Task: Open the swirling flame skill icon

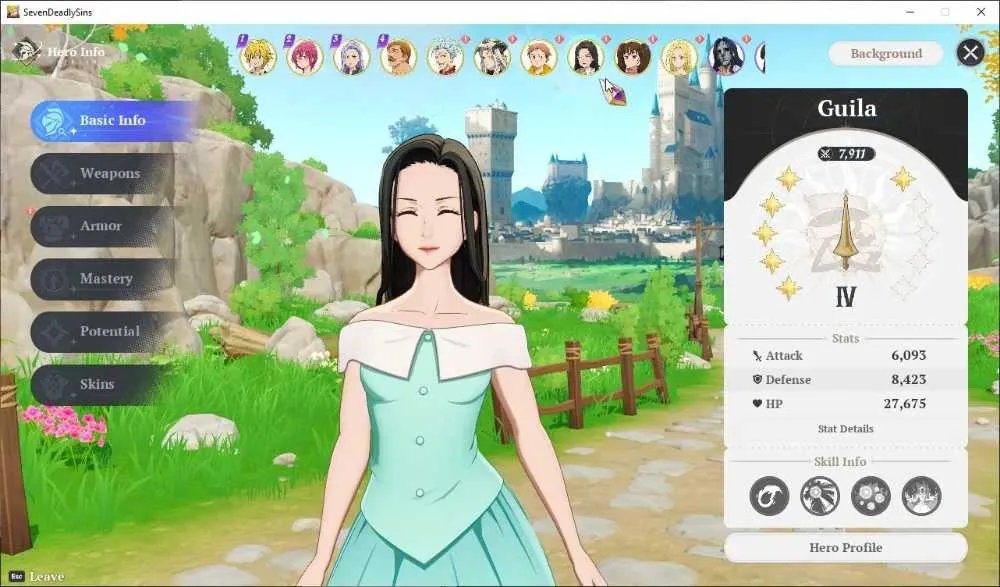Action: pyautogui.click(x=769, y=496)
